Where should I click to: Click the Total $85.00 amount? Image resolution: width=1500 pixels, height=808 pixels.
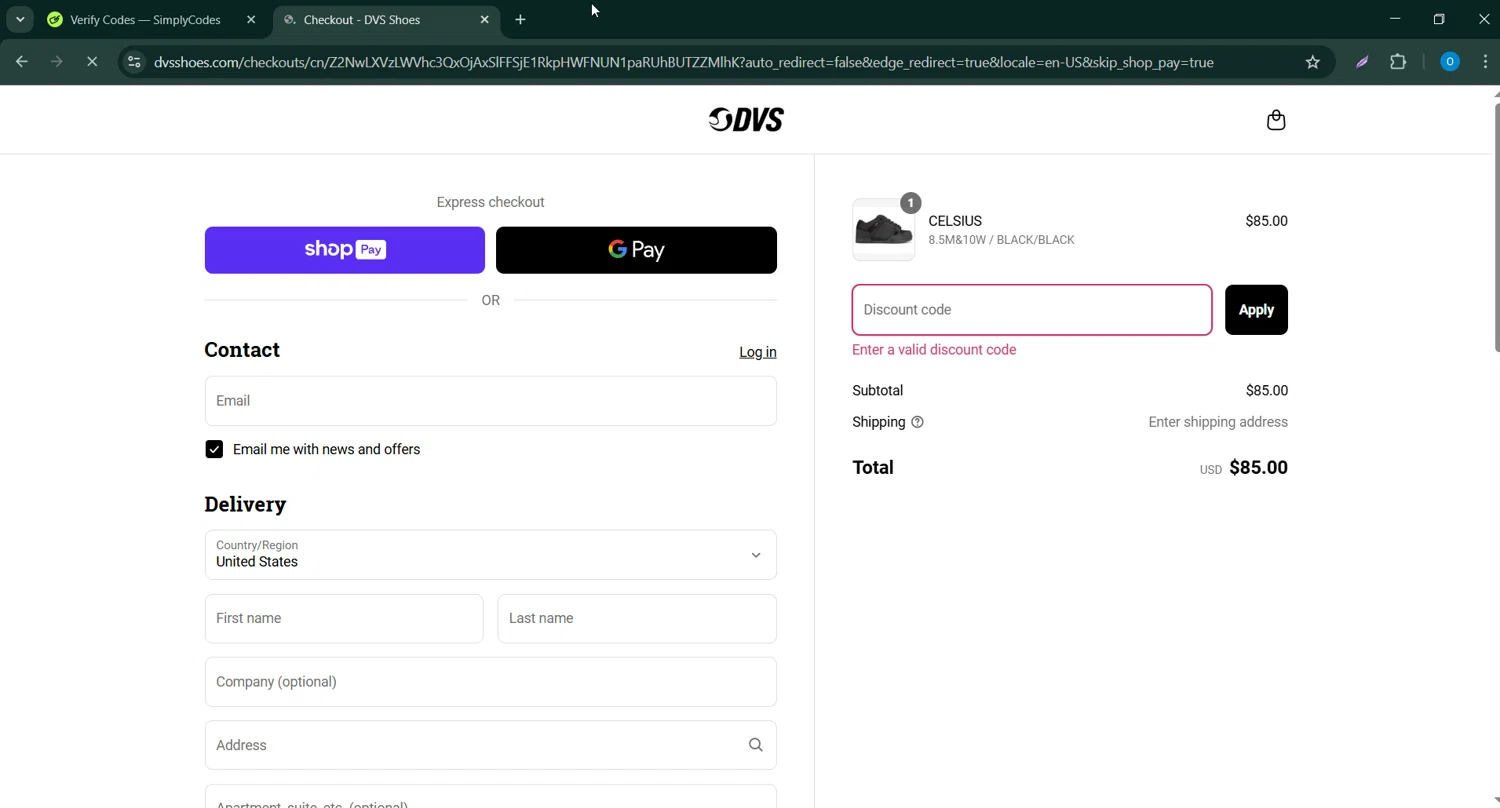[1258, 468]
